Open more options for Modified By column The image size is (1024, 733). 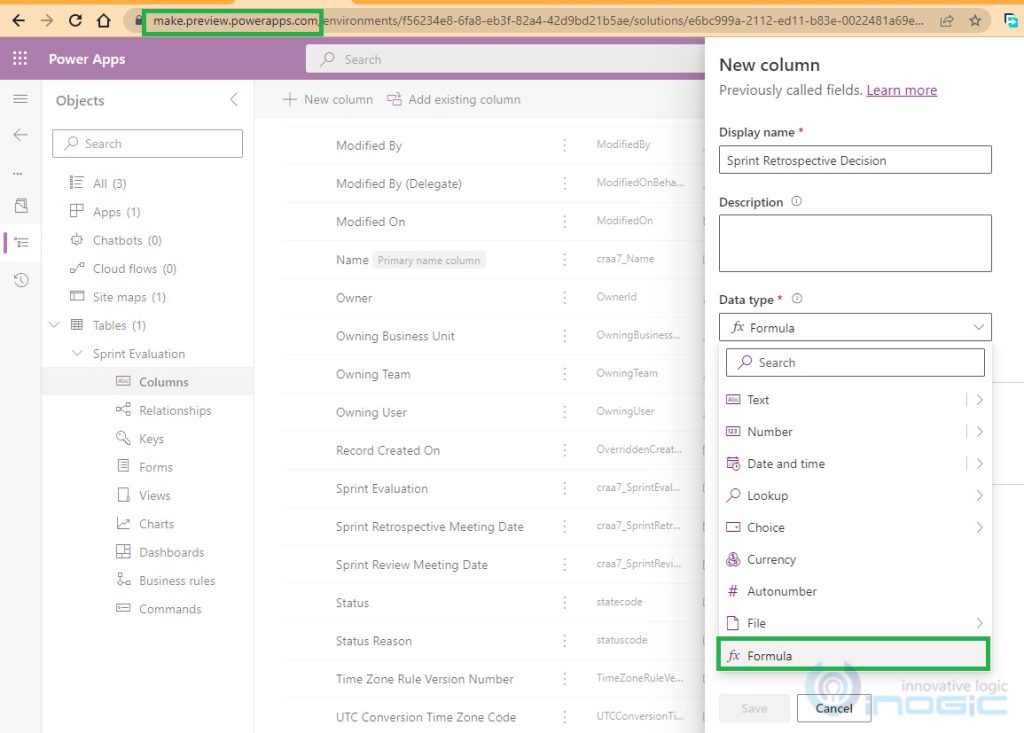(564, 145)
